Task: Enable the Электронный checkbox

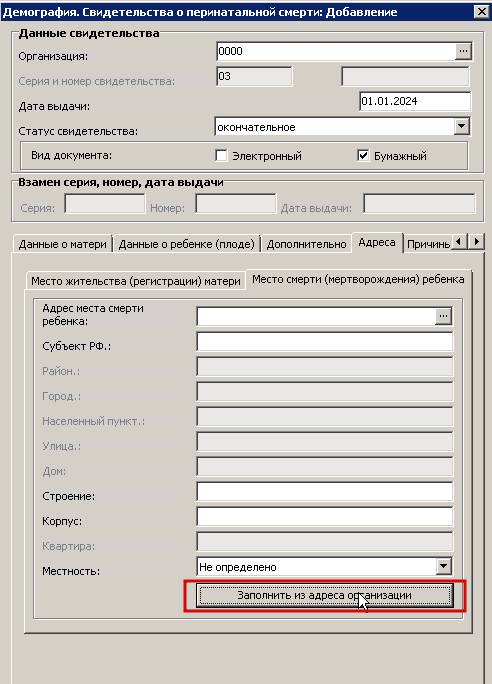Action: click(221, 155)
